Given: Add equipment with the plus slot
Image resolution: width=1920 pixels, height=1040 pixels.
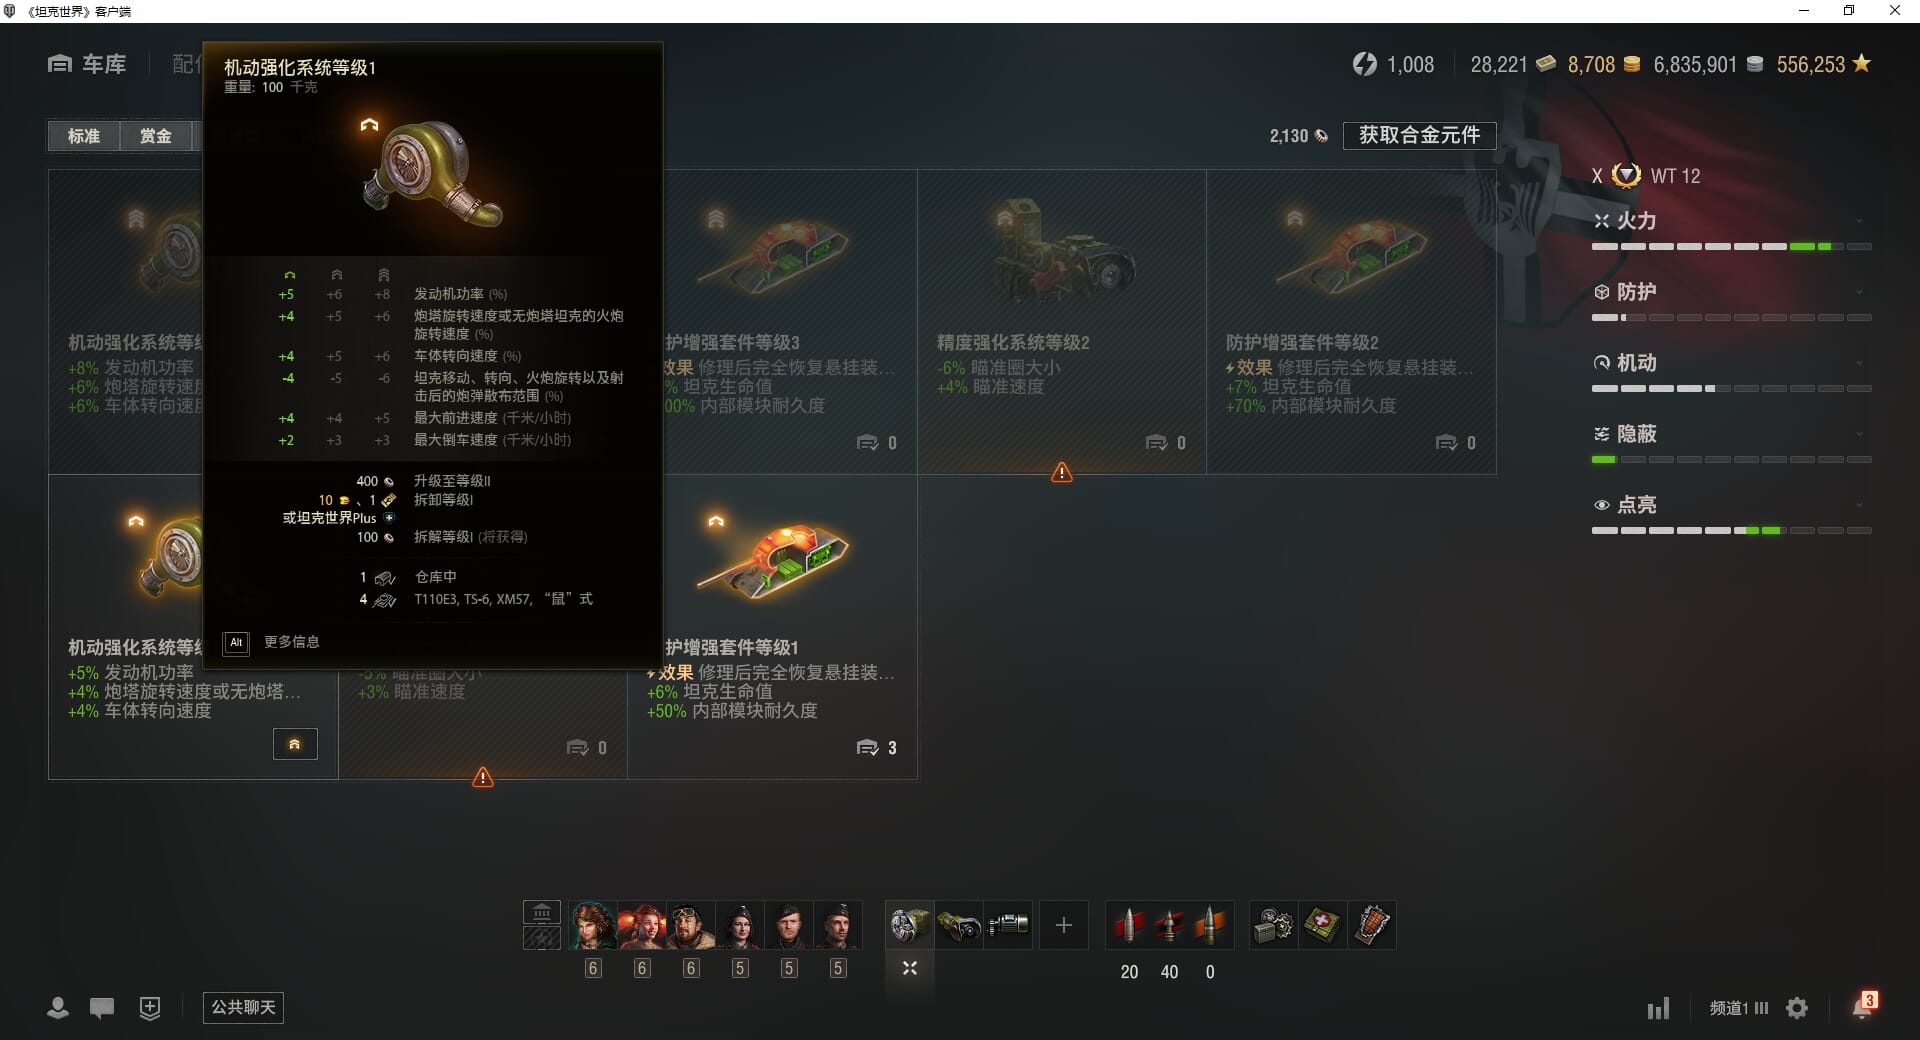Looking at the screenshot, I should (1063, 925).
